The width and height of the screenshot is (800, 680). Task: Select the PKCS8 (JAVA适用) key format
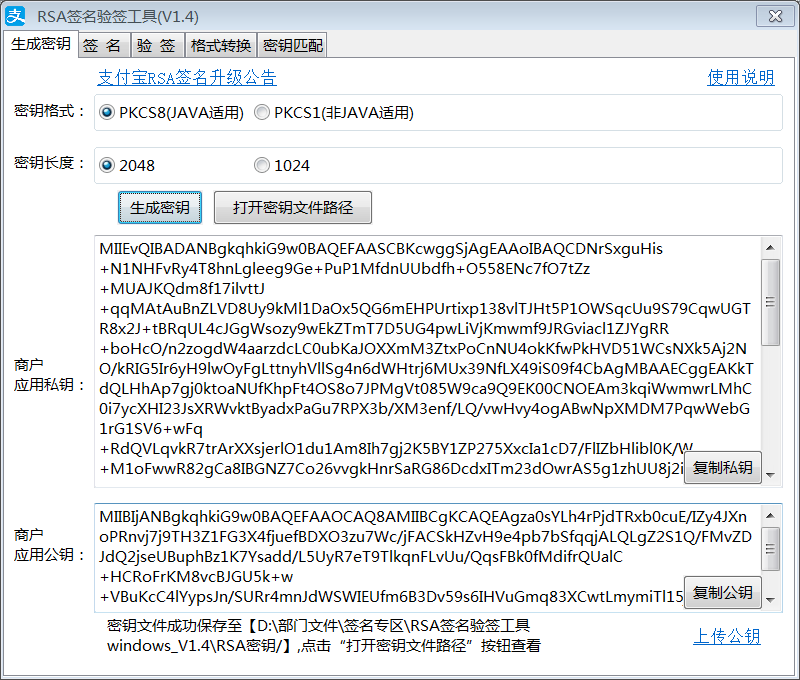(107, 113)
